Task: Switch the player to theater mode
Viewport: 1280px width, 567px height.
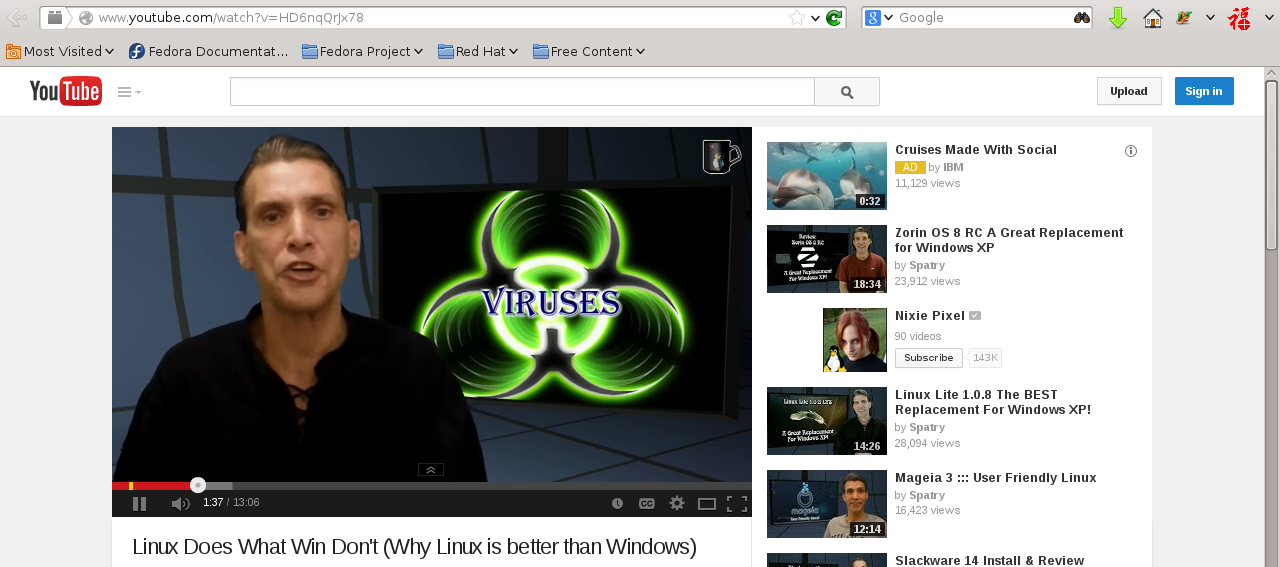Action: pyautogui.click(x=707, y=503)
